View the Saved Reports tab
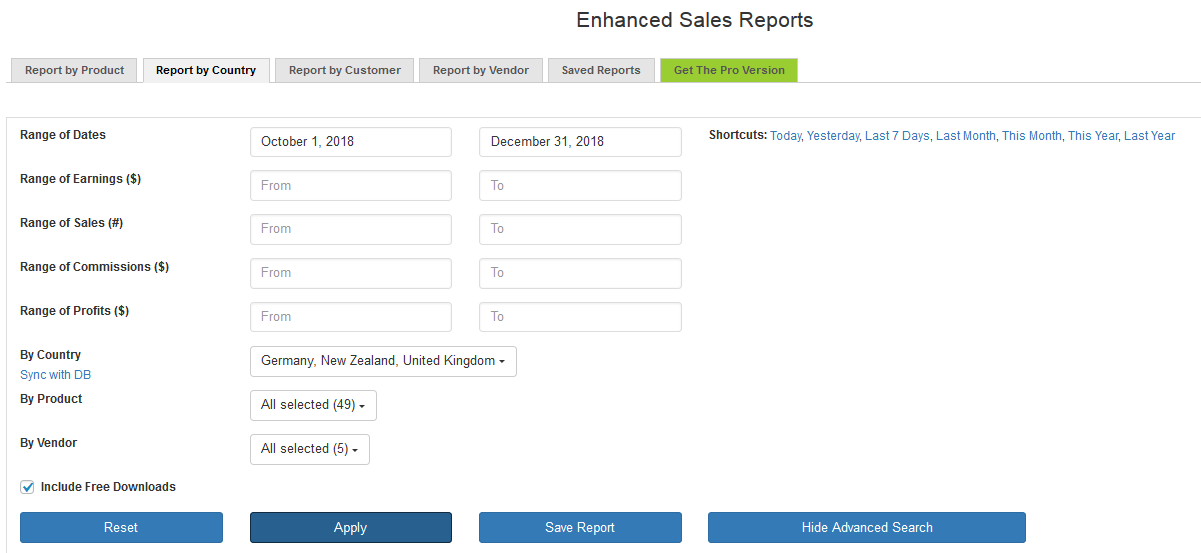This screenshot has height=553, width=1201. (x=601, y=70)
